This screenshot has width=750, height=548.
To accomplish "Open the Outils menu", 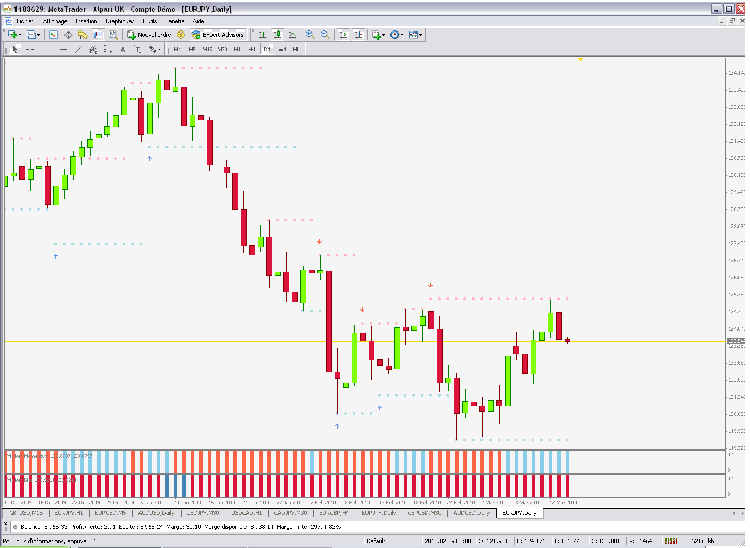I will (x=150, y=21).
